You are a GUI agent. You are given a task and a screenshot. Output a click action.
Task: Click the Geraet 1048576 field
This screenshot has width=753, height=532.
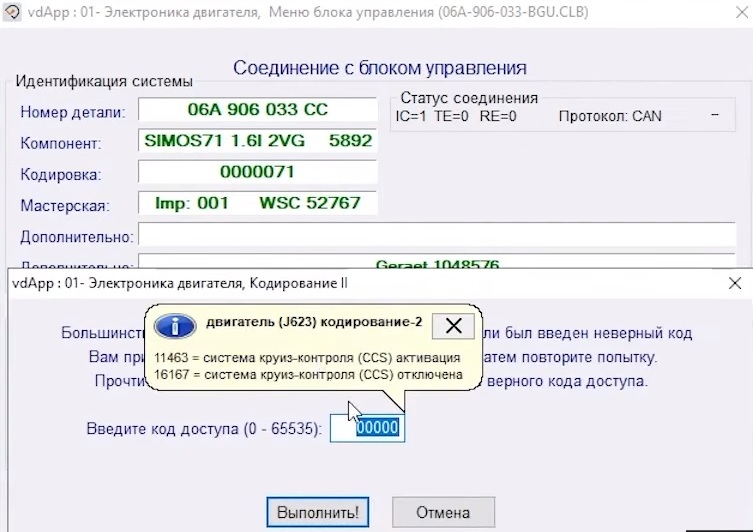(x=437, y=261)
